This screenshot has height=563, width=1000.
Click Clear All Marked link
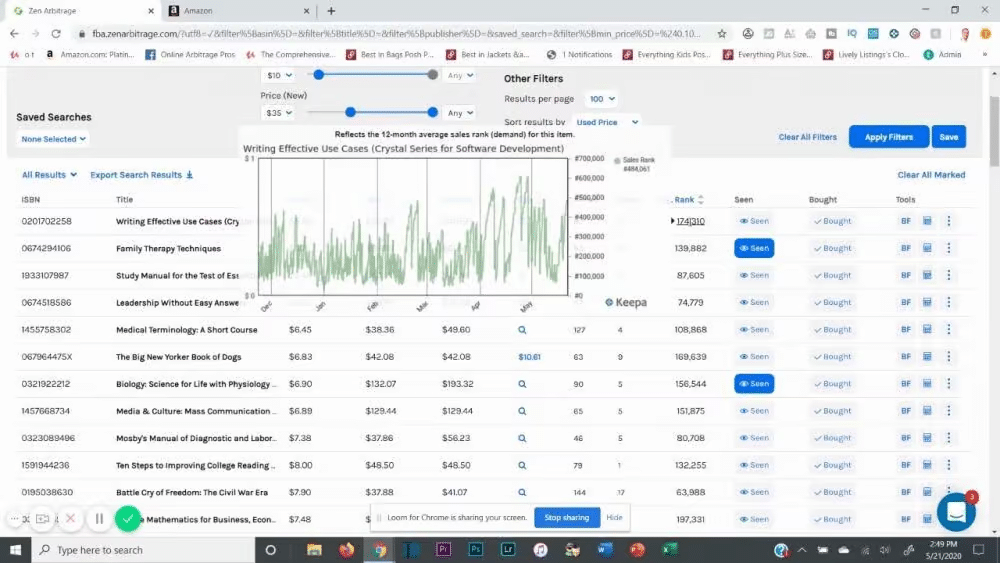(931, 175)
